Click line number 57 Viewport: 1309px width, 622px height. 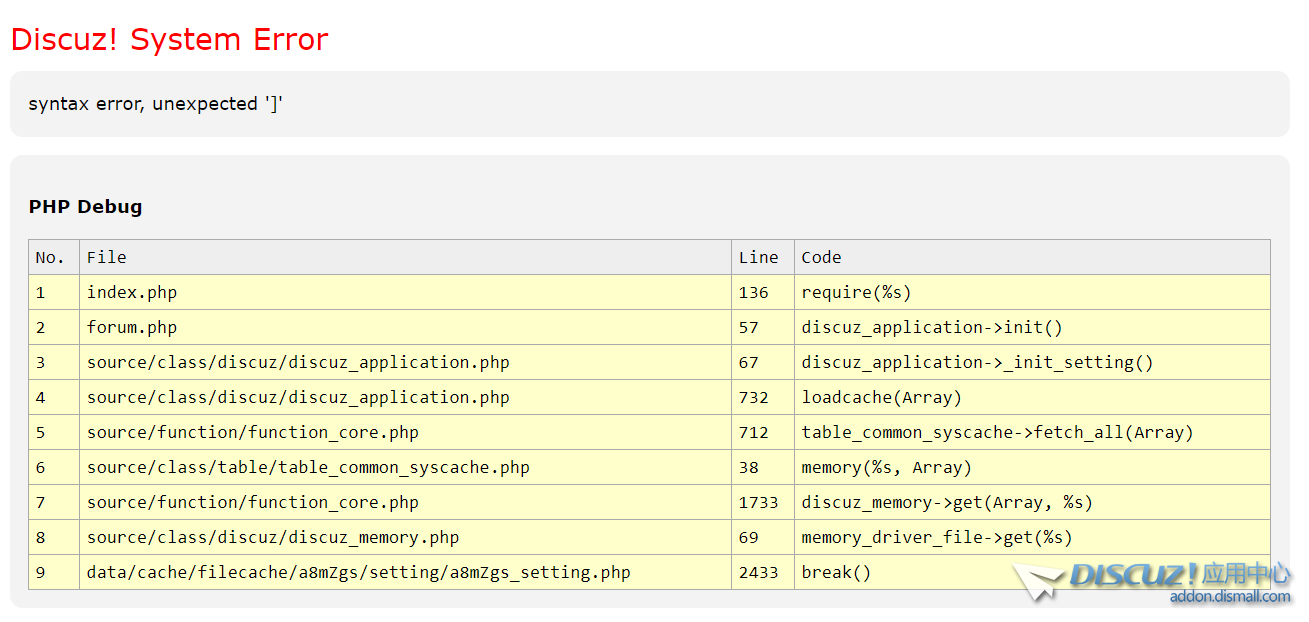(x=763, y=327)
